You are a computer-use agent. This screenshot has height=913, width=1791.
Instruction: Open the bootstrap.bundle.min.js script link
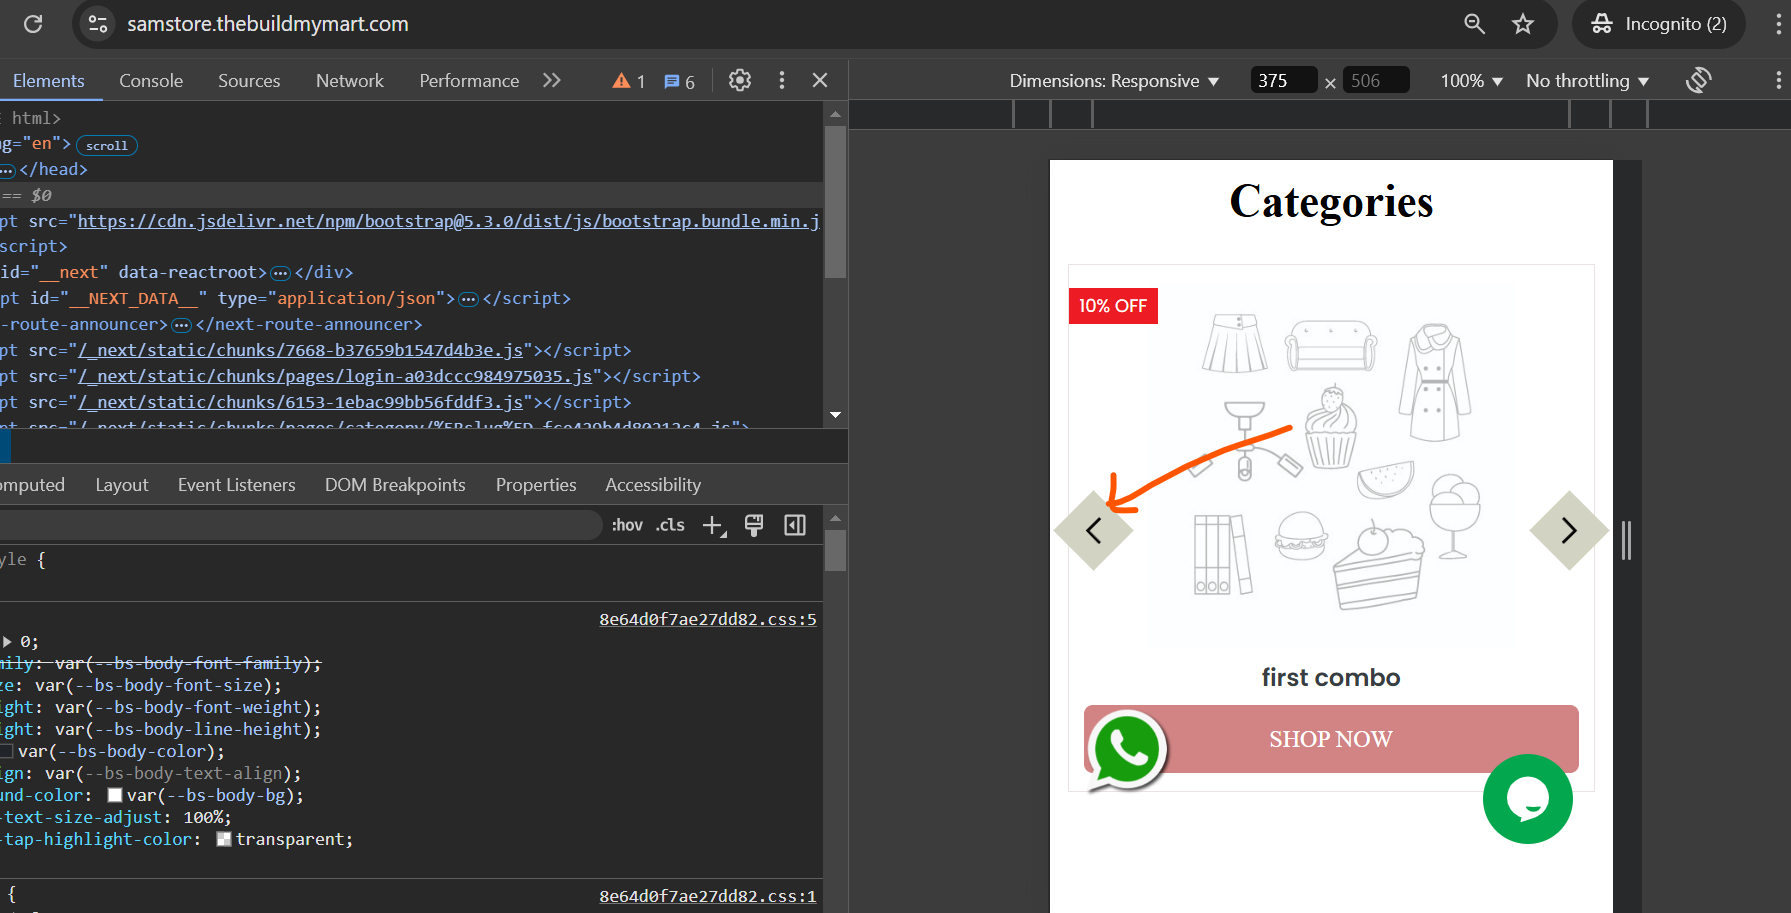click(x=449, y=221)
